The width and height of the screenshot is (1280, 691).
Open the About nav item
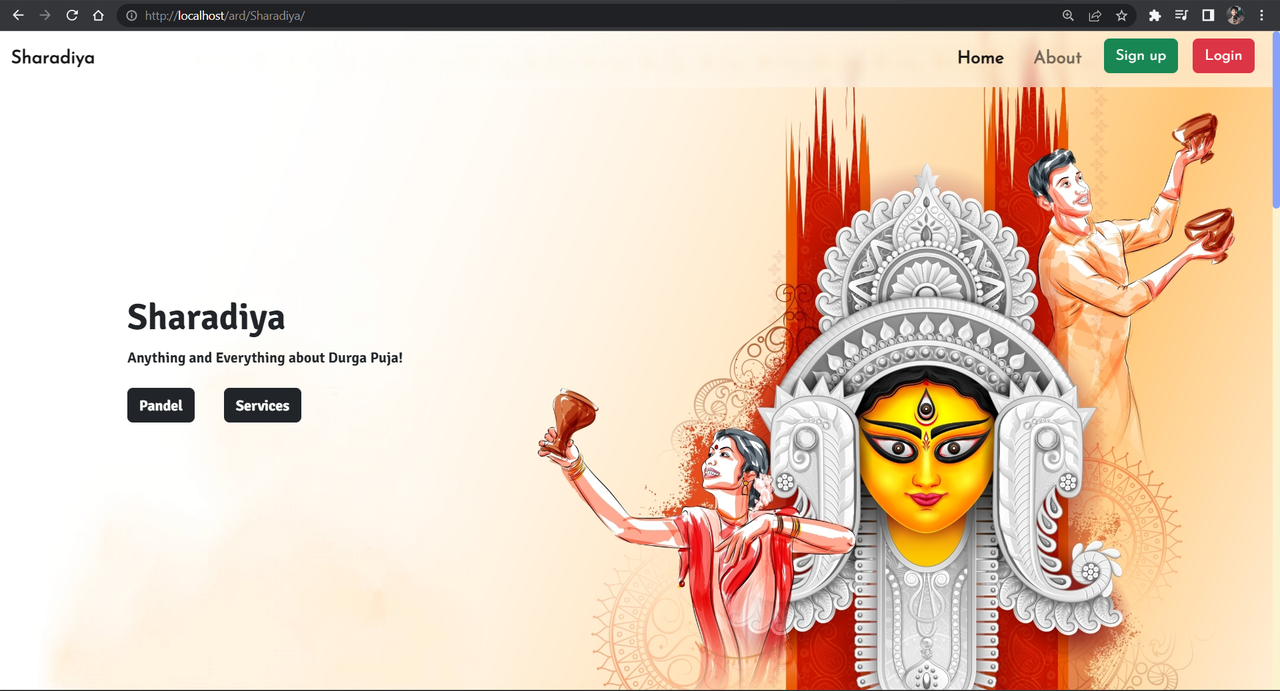click(1057, 58)
